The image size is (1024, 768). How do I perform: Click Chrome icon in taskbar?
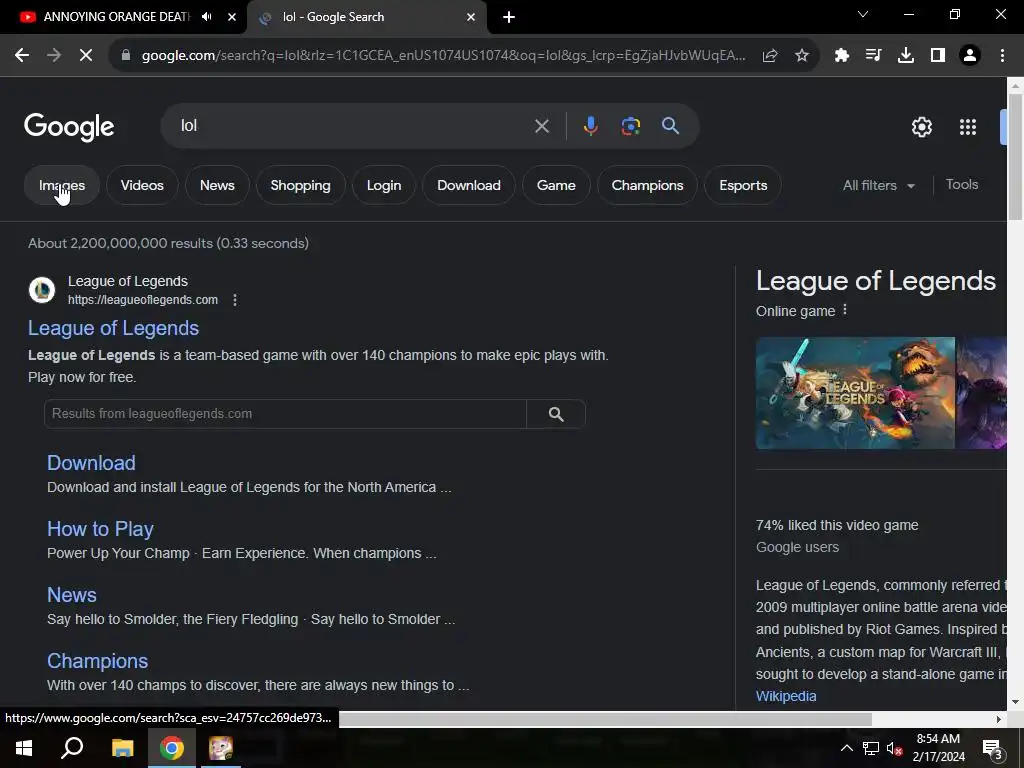[x=172, y=748]
